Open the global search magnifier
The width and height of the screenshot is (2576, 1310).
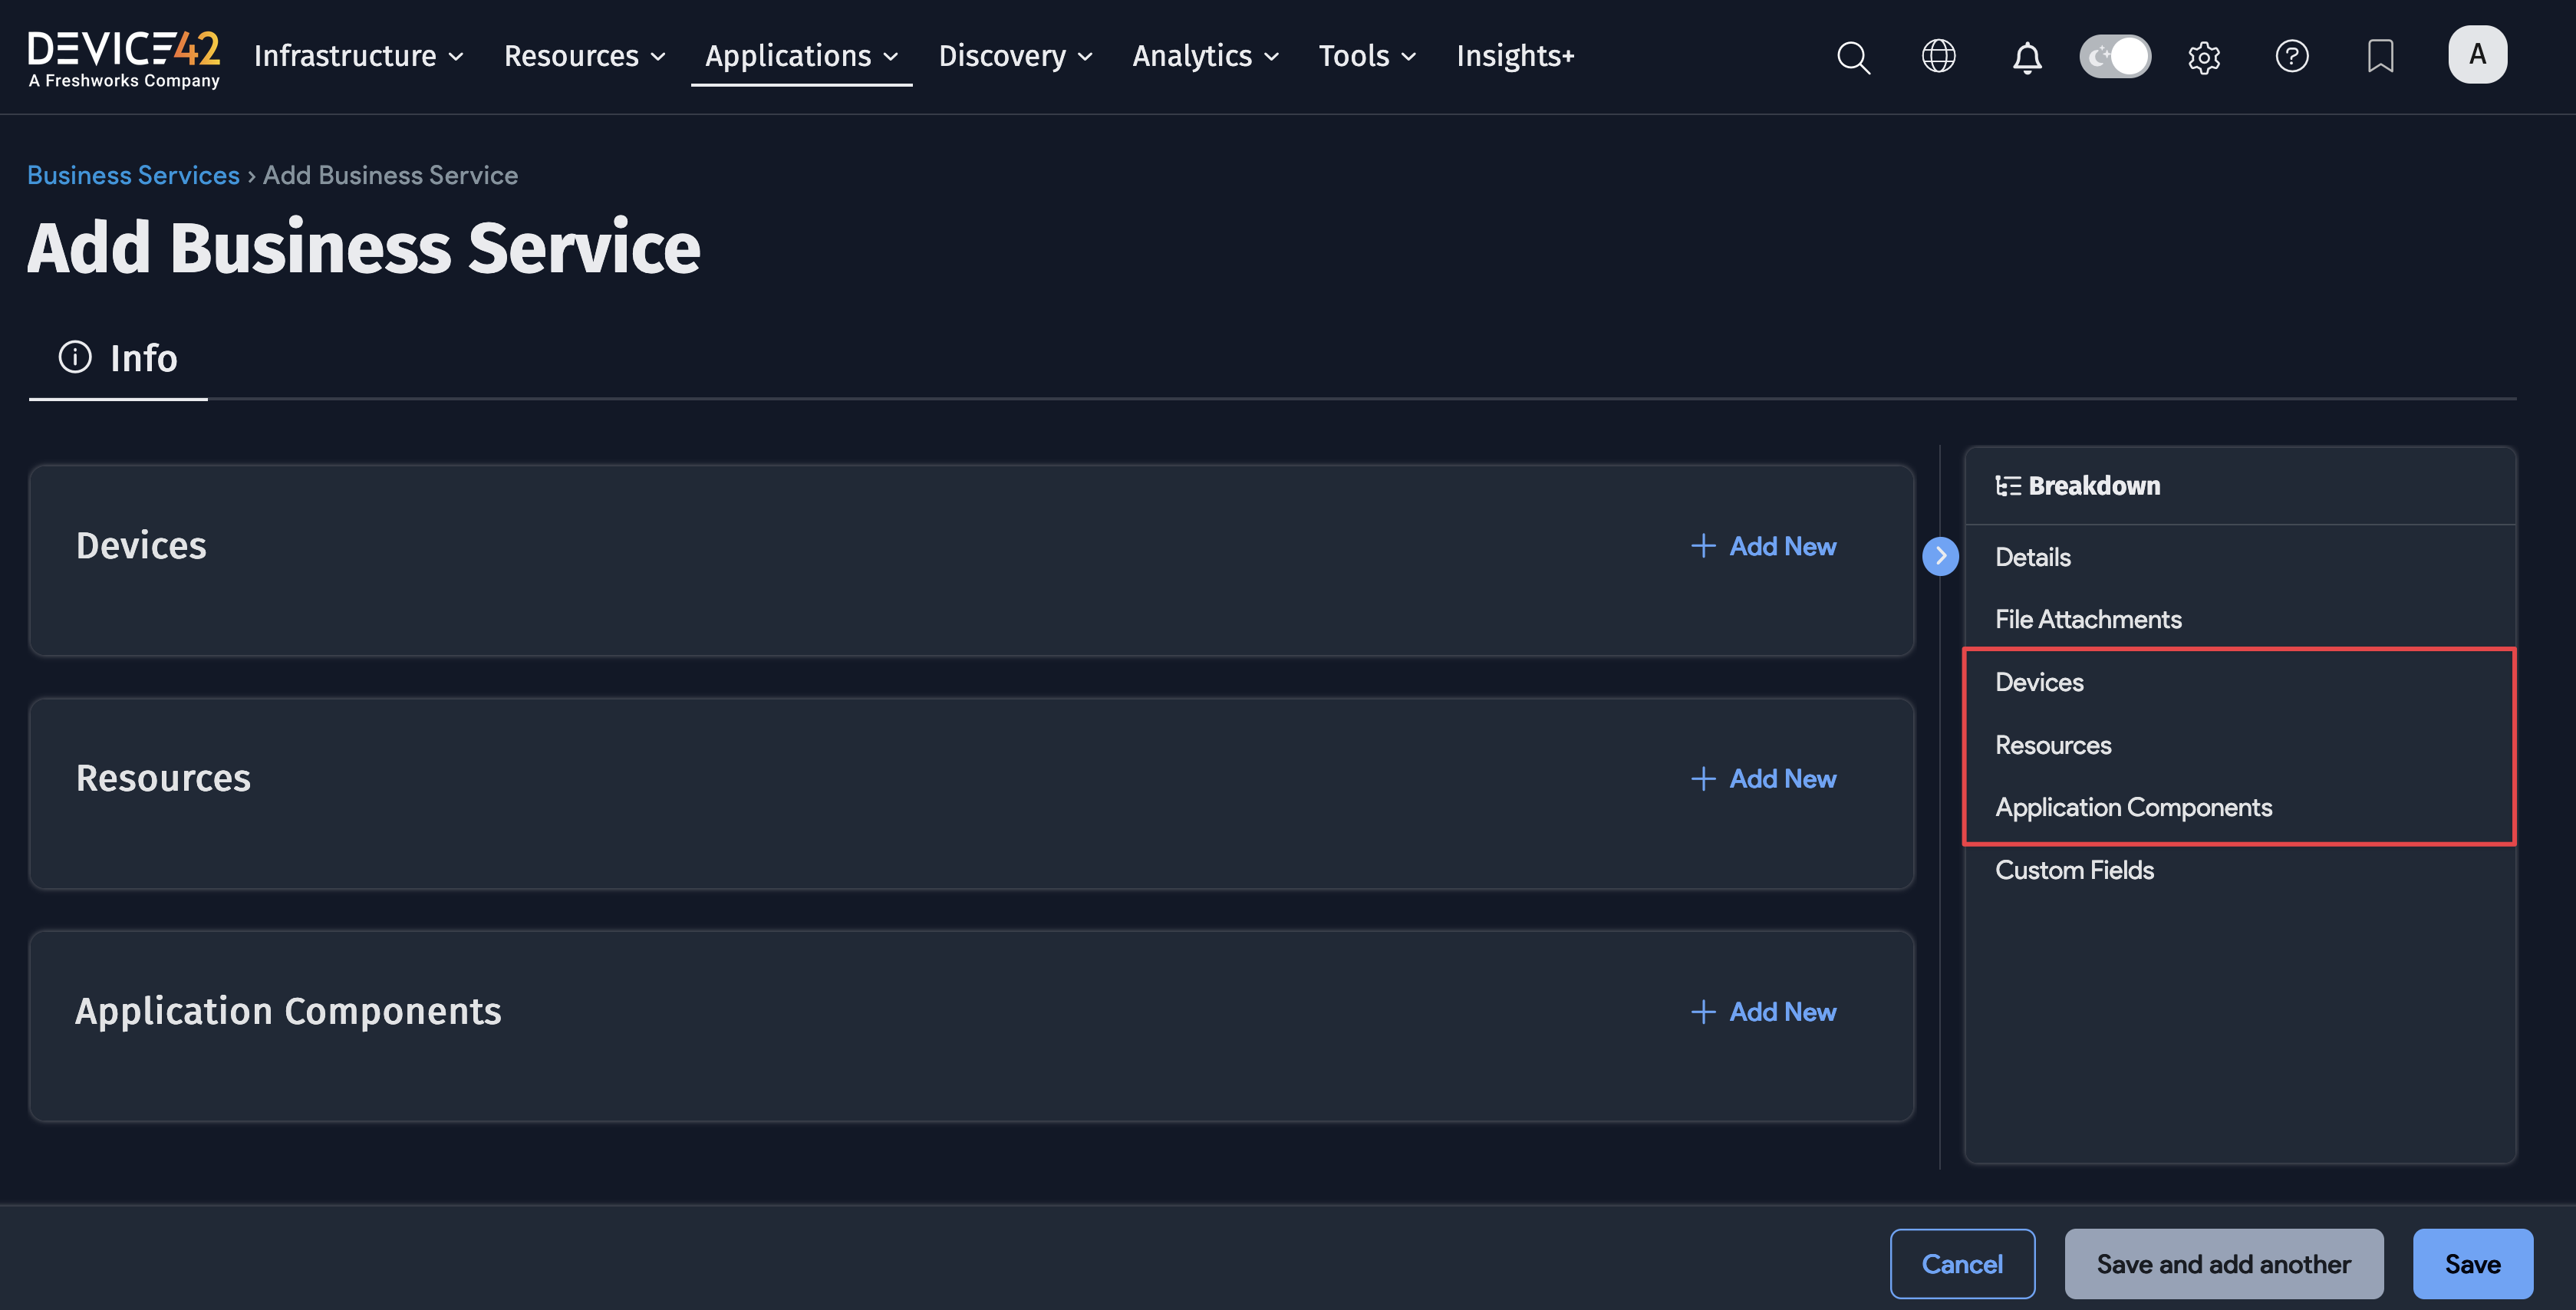tap(1853, 57)
